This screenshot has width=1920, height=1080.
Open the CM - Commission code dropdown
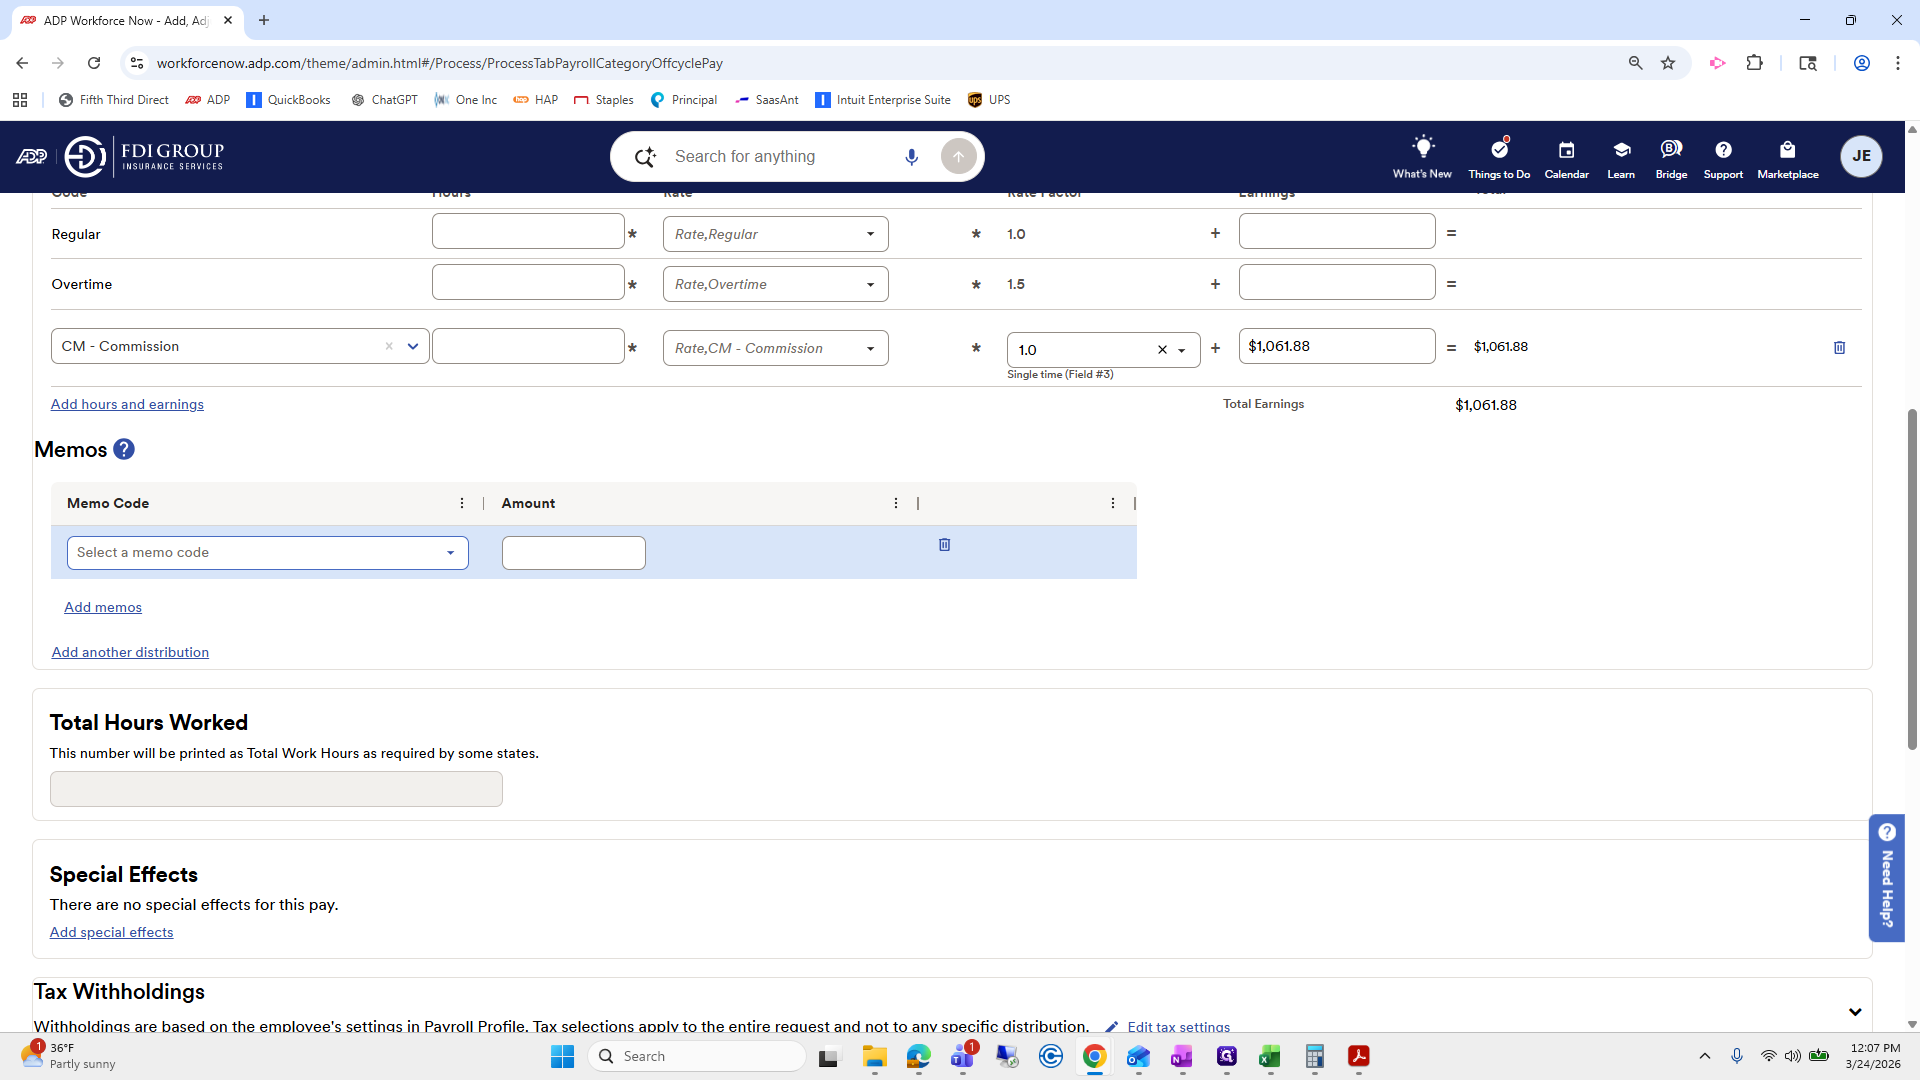(x=413, y=347)
